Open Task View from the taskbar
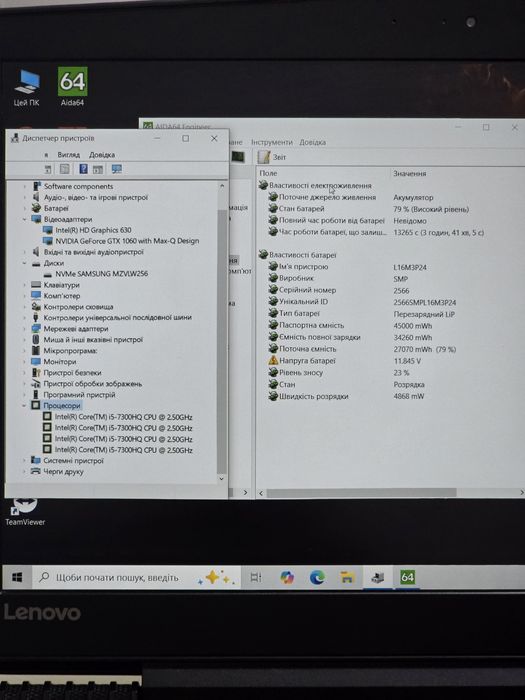Screen dimensions: 525x700 [x=256, y=577]
